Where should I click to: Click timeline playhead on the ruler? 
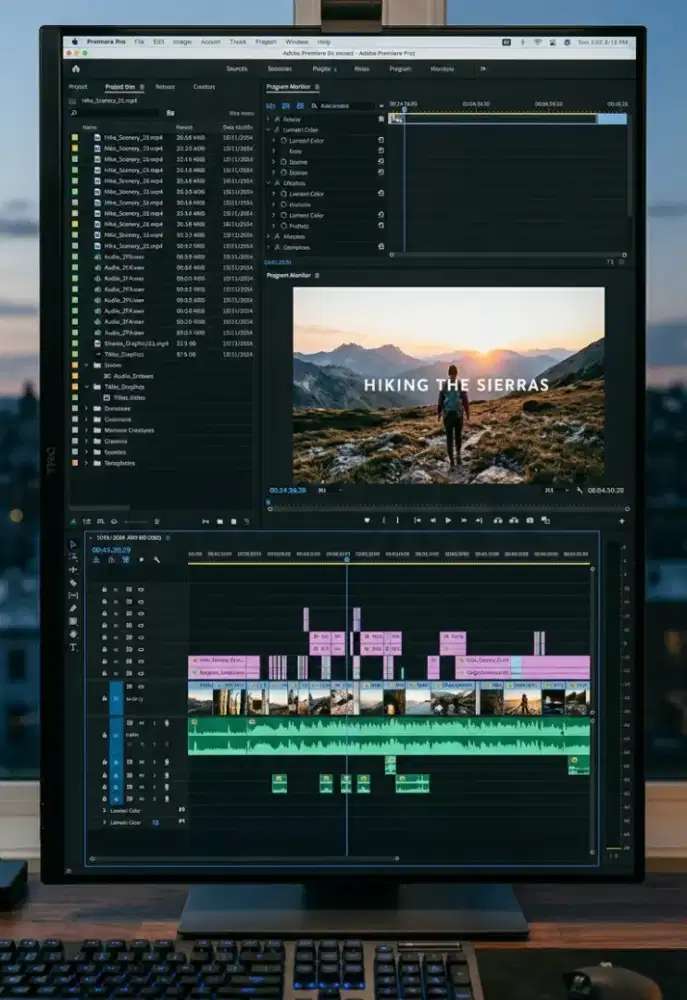(x=347, y=559)
